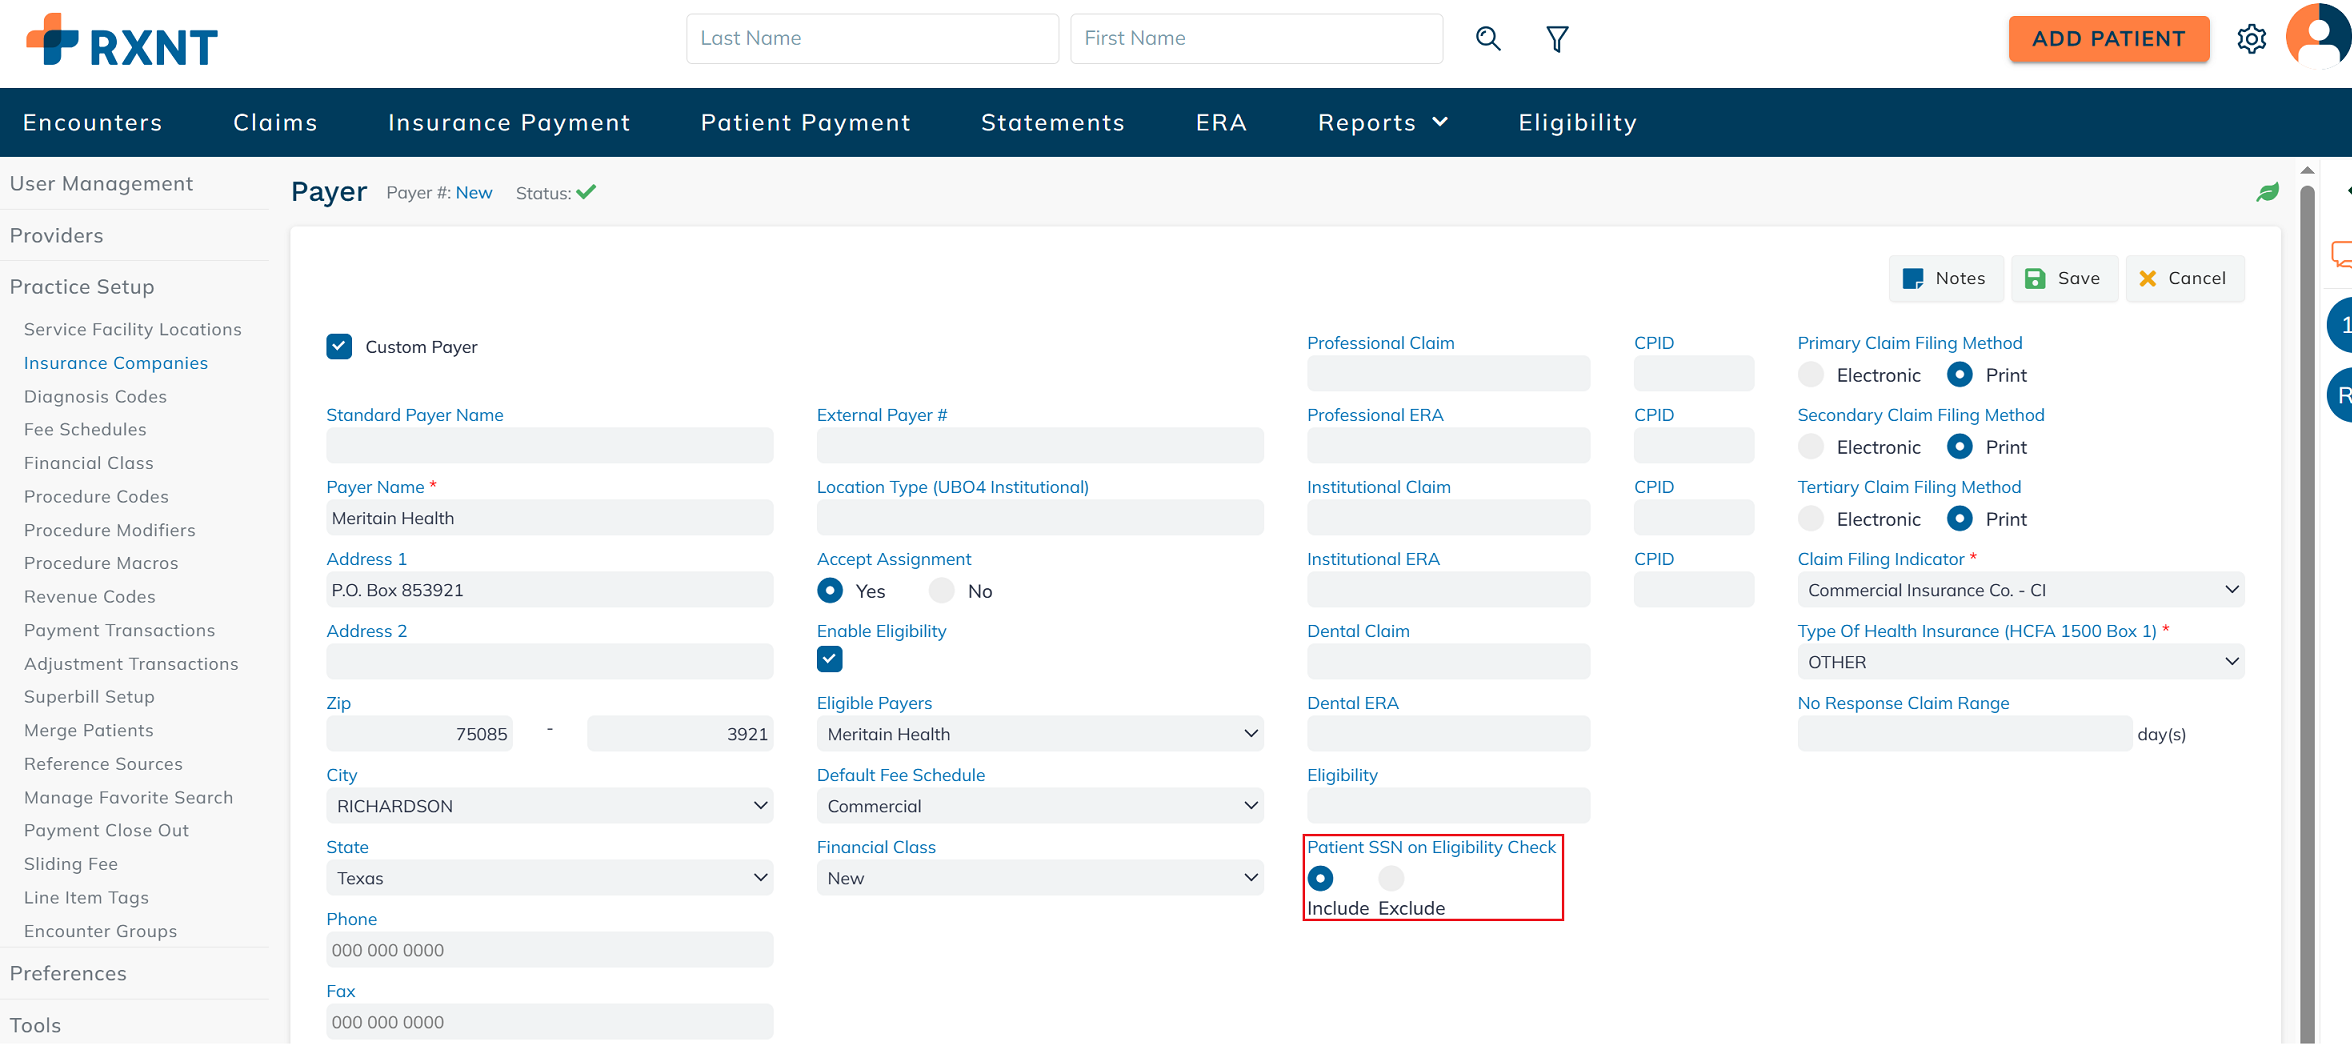2352x1048 pixels.
Task: Click the ADD PATIENT button
Action: 2108,39
